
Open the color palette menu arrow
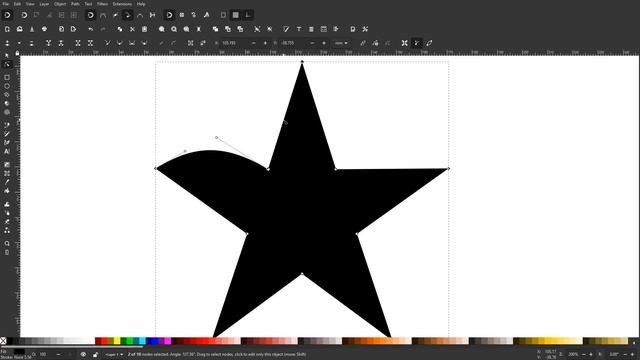pyautogui.click(x=634, y=342)
